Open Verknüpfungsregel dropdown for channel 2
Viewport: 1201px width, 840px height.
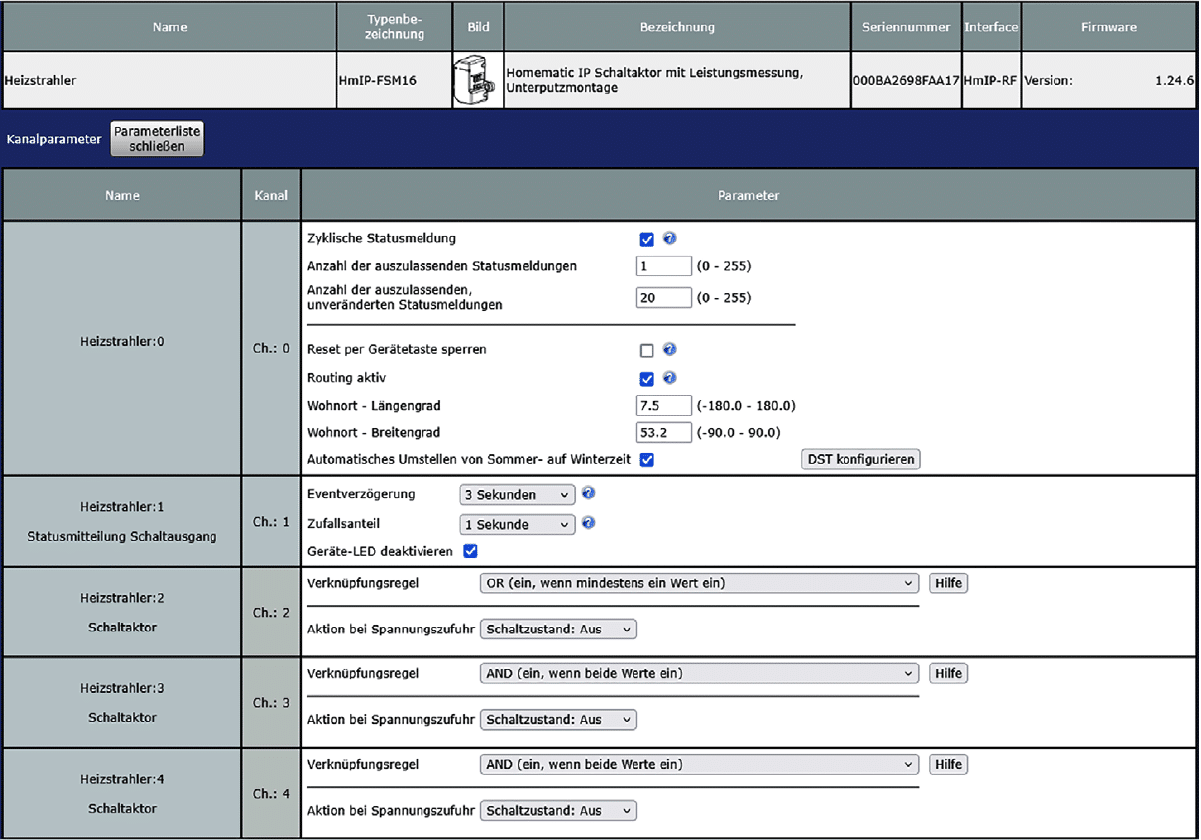click(699, 583)
